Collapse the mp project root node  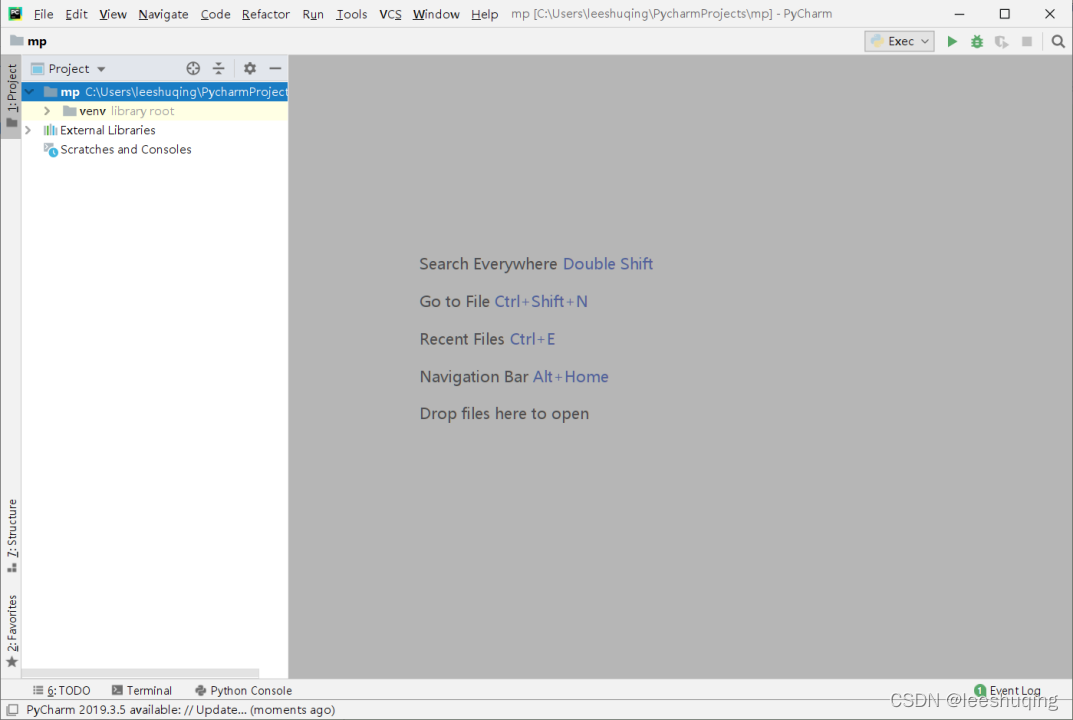[29, 92]
